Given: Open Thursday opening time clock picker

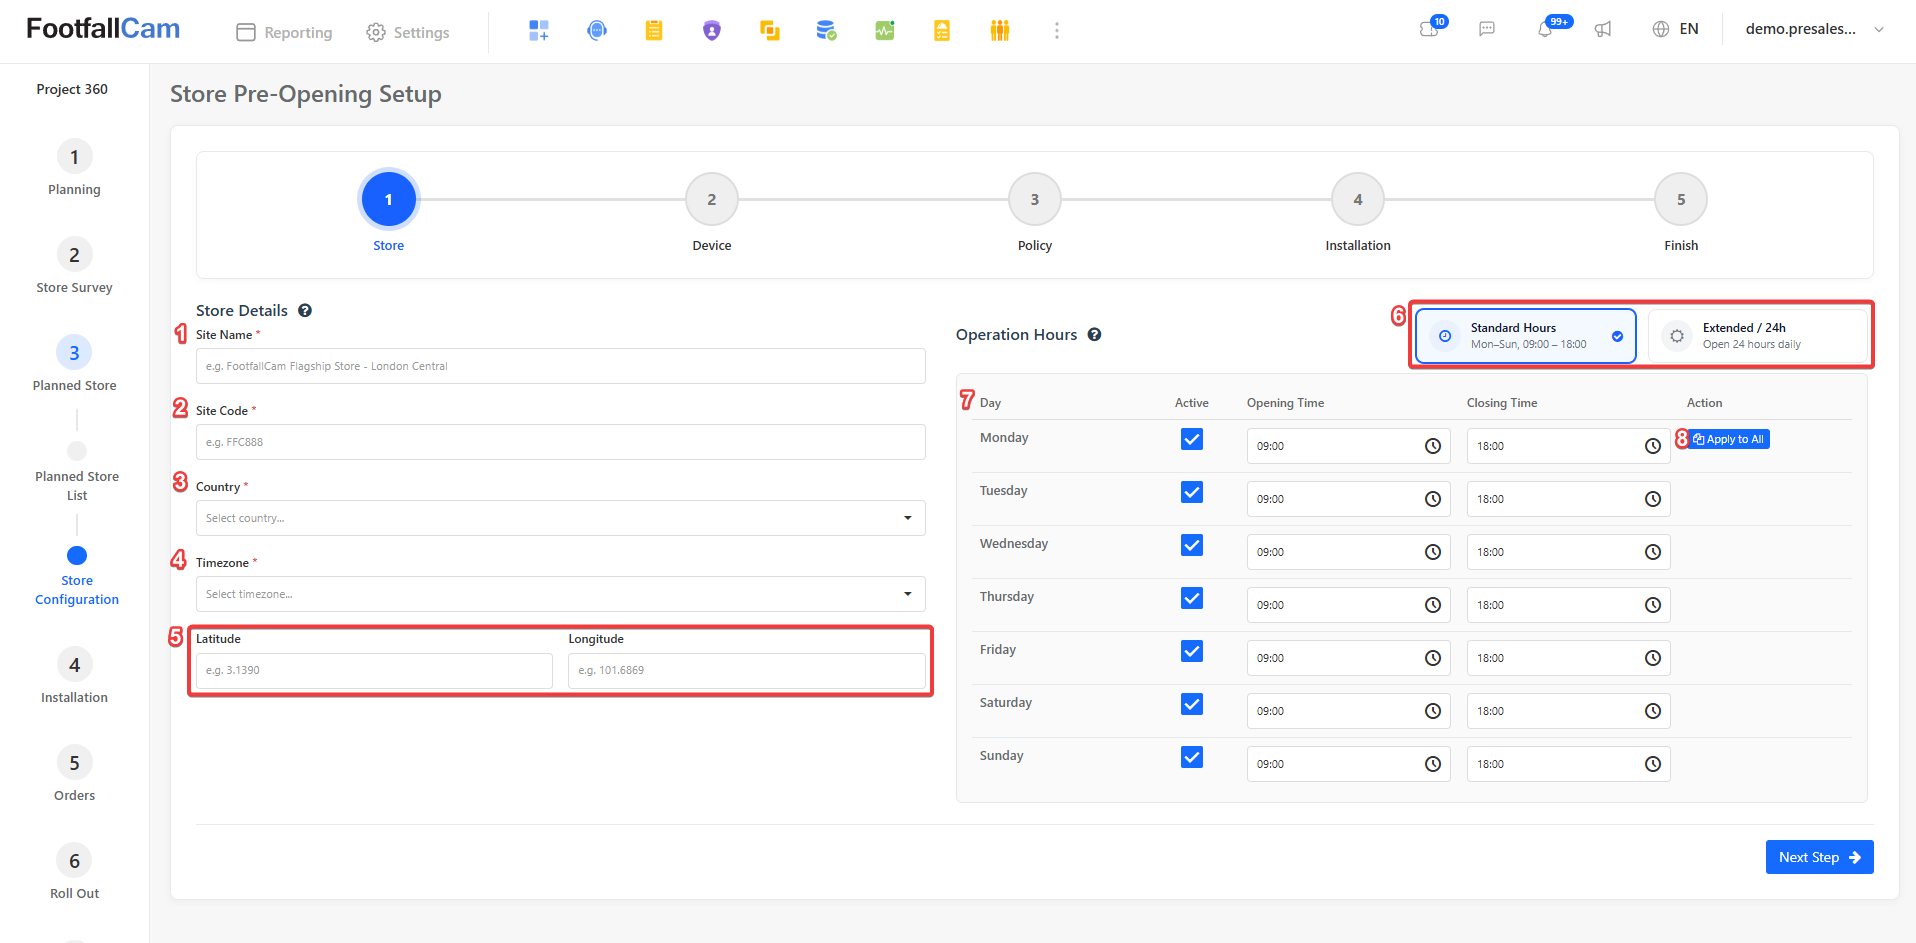Looking at the screenshot, I should 1433,605.
